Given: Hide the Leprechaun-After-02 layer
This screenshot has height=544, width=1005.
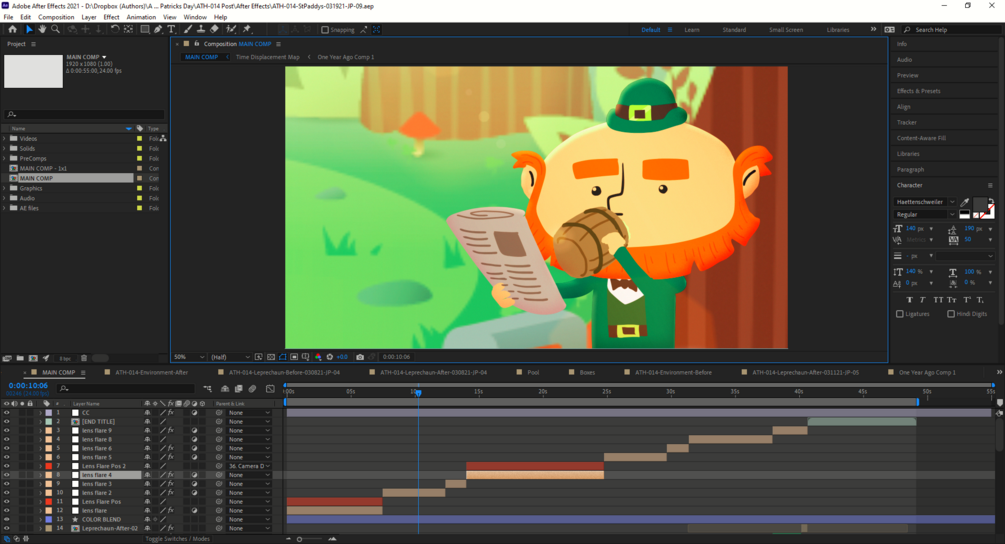Looking at the screenshot, I should (6, 528).
